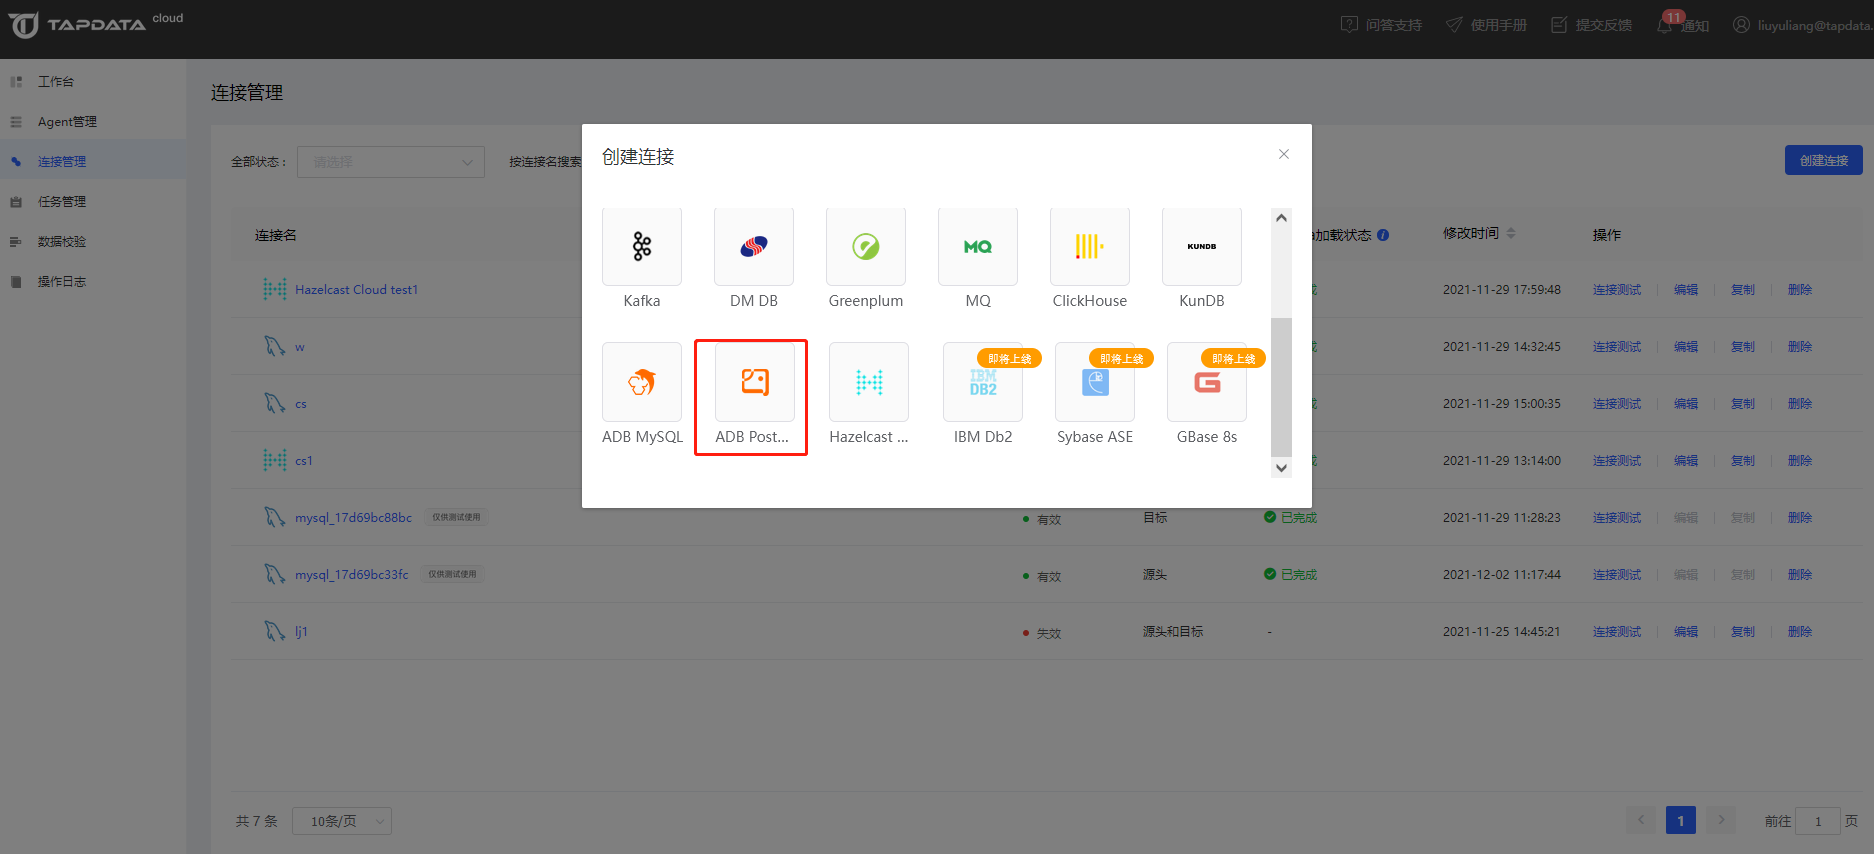The width and height of the screenshot is (1874, 854).
Task: Click the go-to page number field
Action: (x=1818, y=821)
